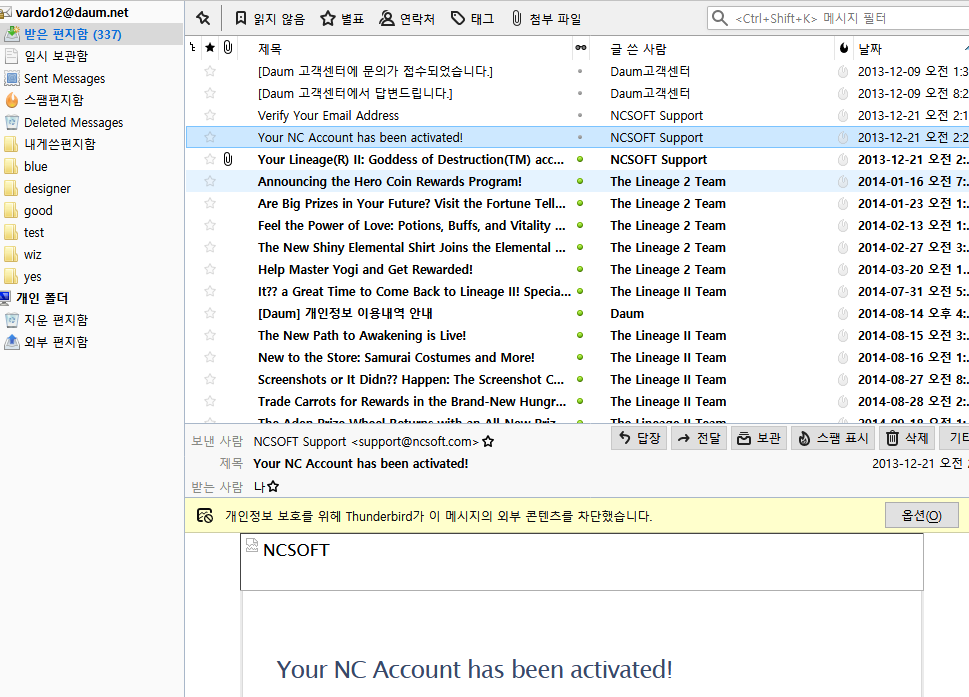
Task: Filter messages by unread status
Action: point(270,19)
